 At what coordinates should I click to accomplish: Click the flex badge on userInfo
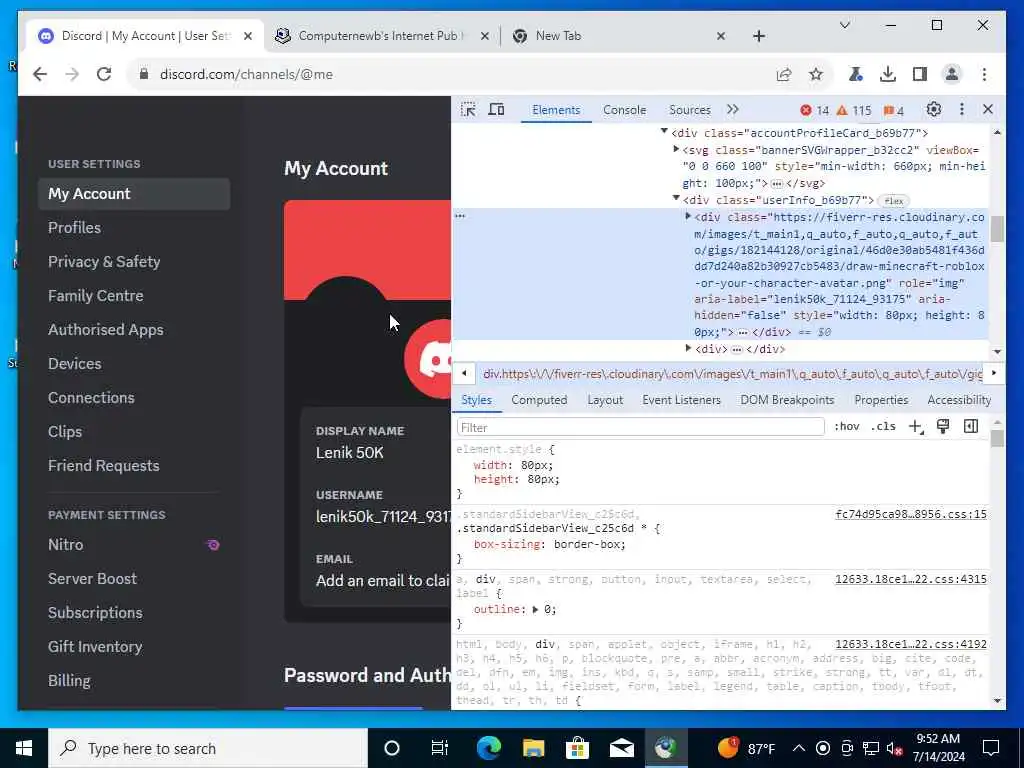(x=893, y=200)
